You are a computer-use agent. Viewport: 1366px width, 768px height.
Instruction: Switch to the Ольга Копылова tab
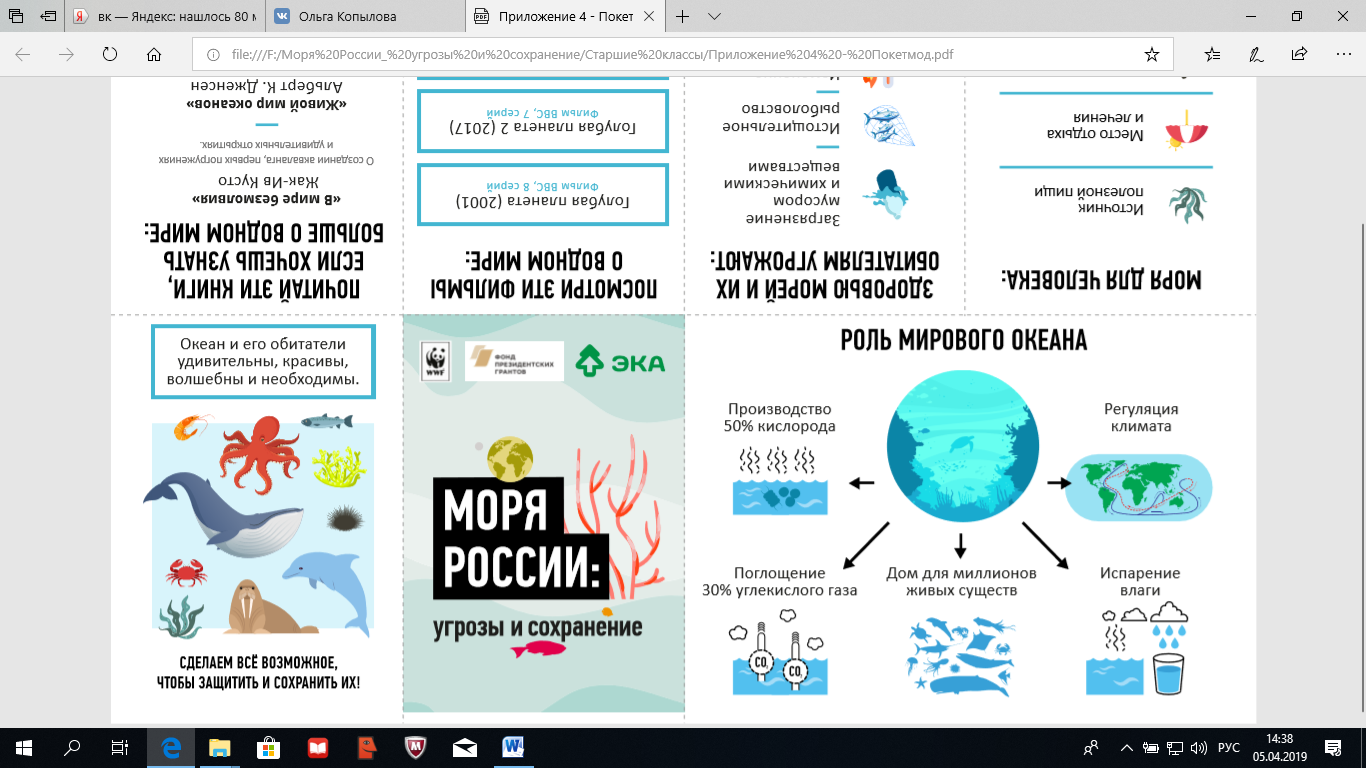[360, 17]
